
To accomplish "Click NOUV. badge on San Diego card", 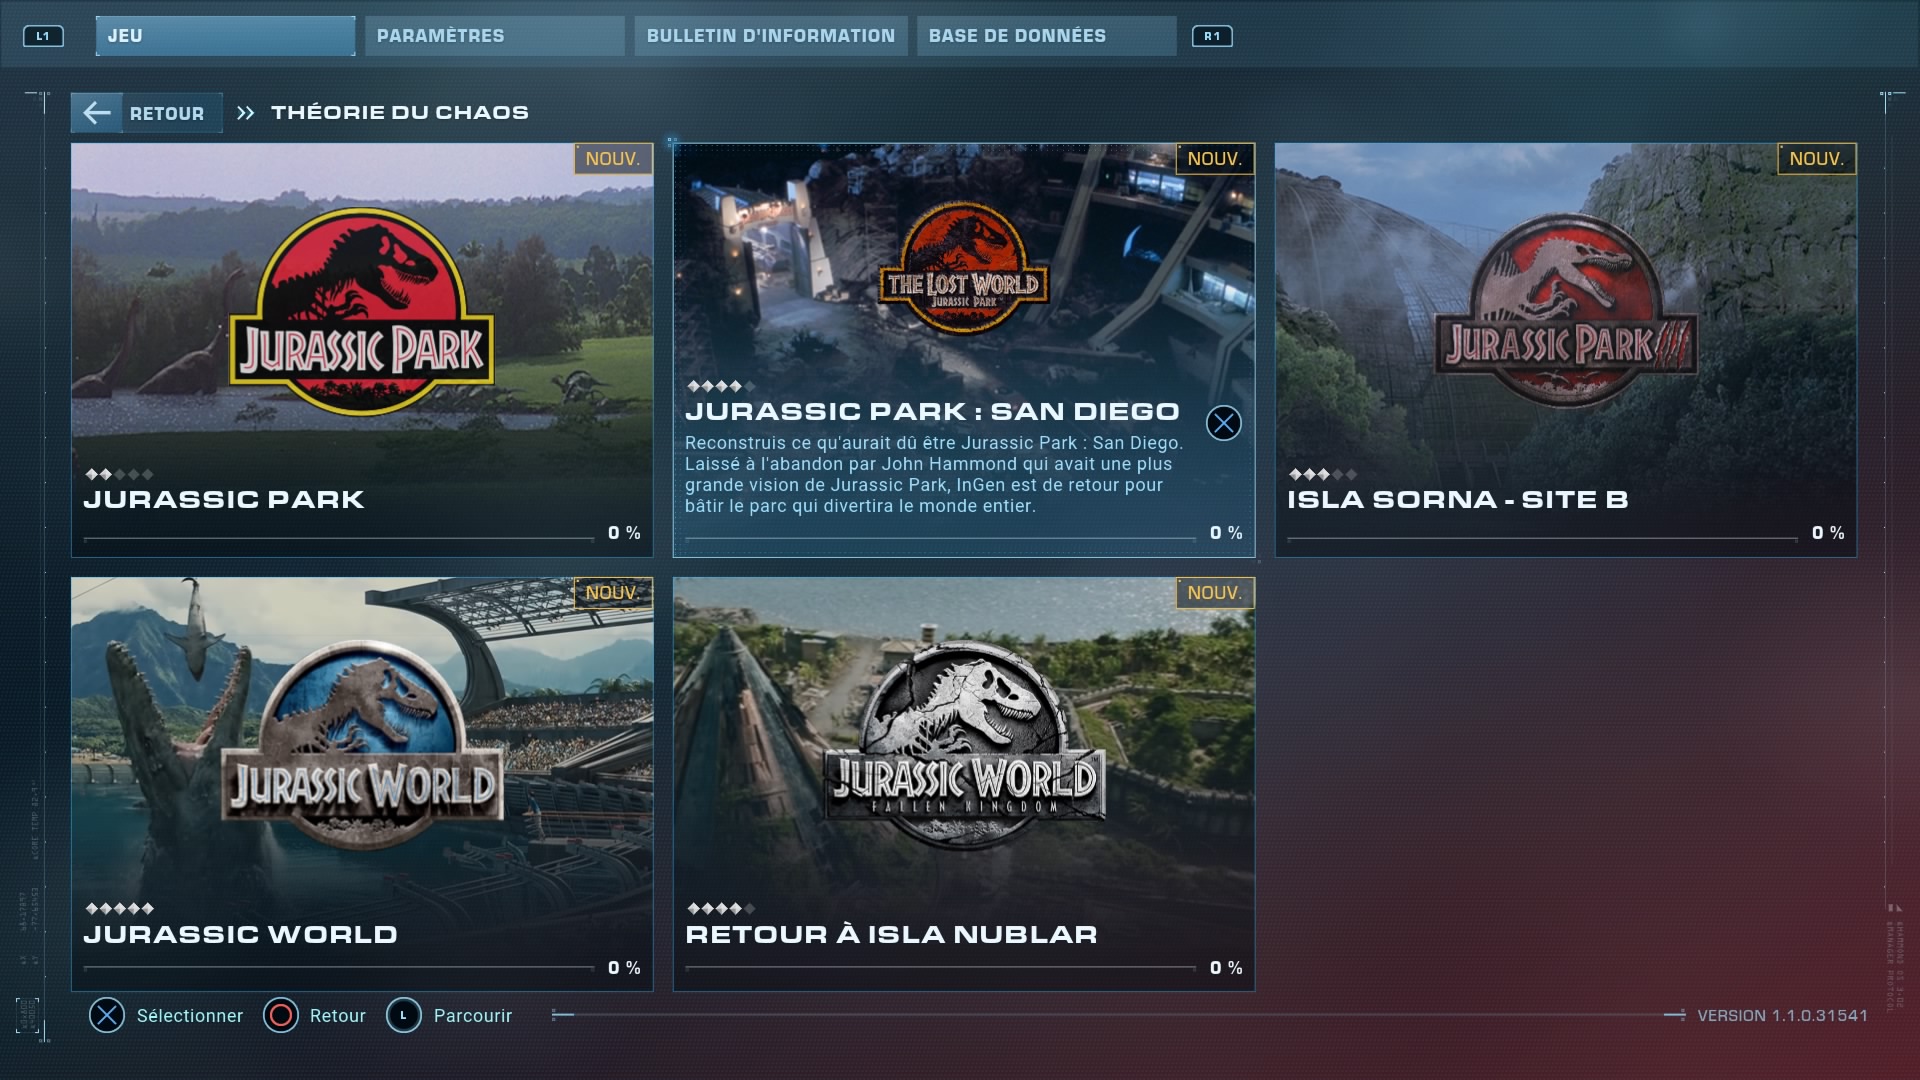I will pos(1215,159).
